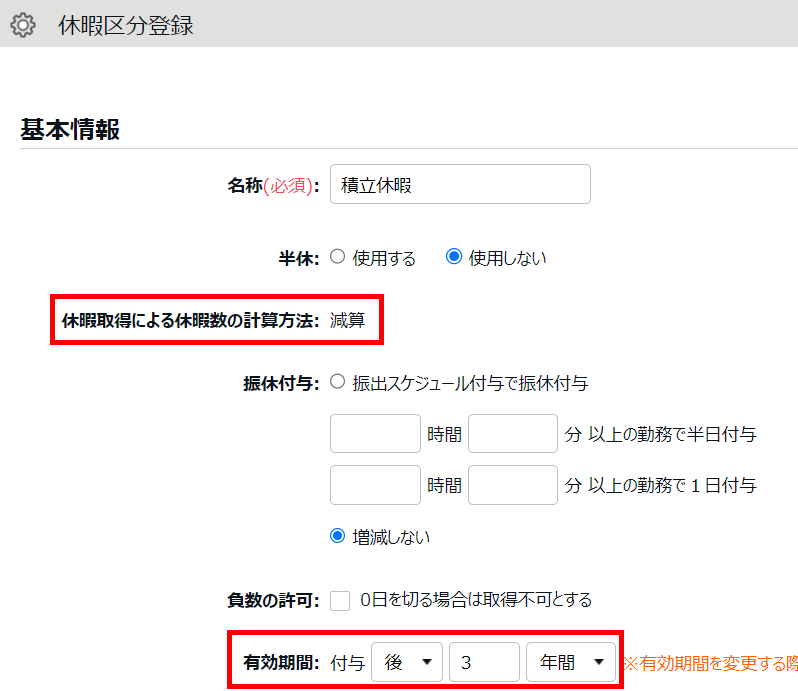Enable the 負数の許可 checkbox
Viewport: 798px width, 691px height.
point(340,600)
